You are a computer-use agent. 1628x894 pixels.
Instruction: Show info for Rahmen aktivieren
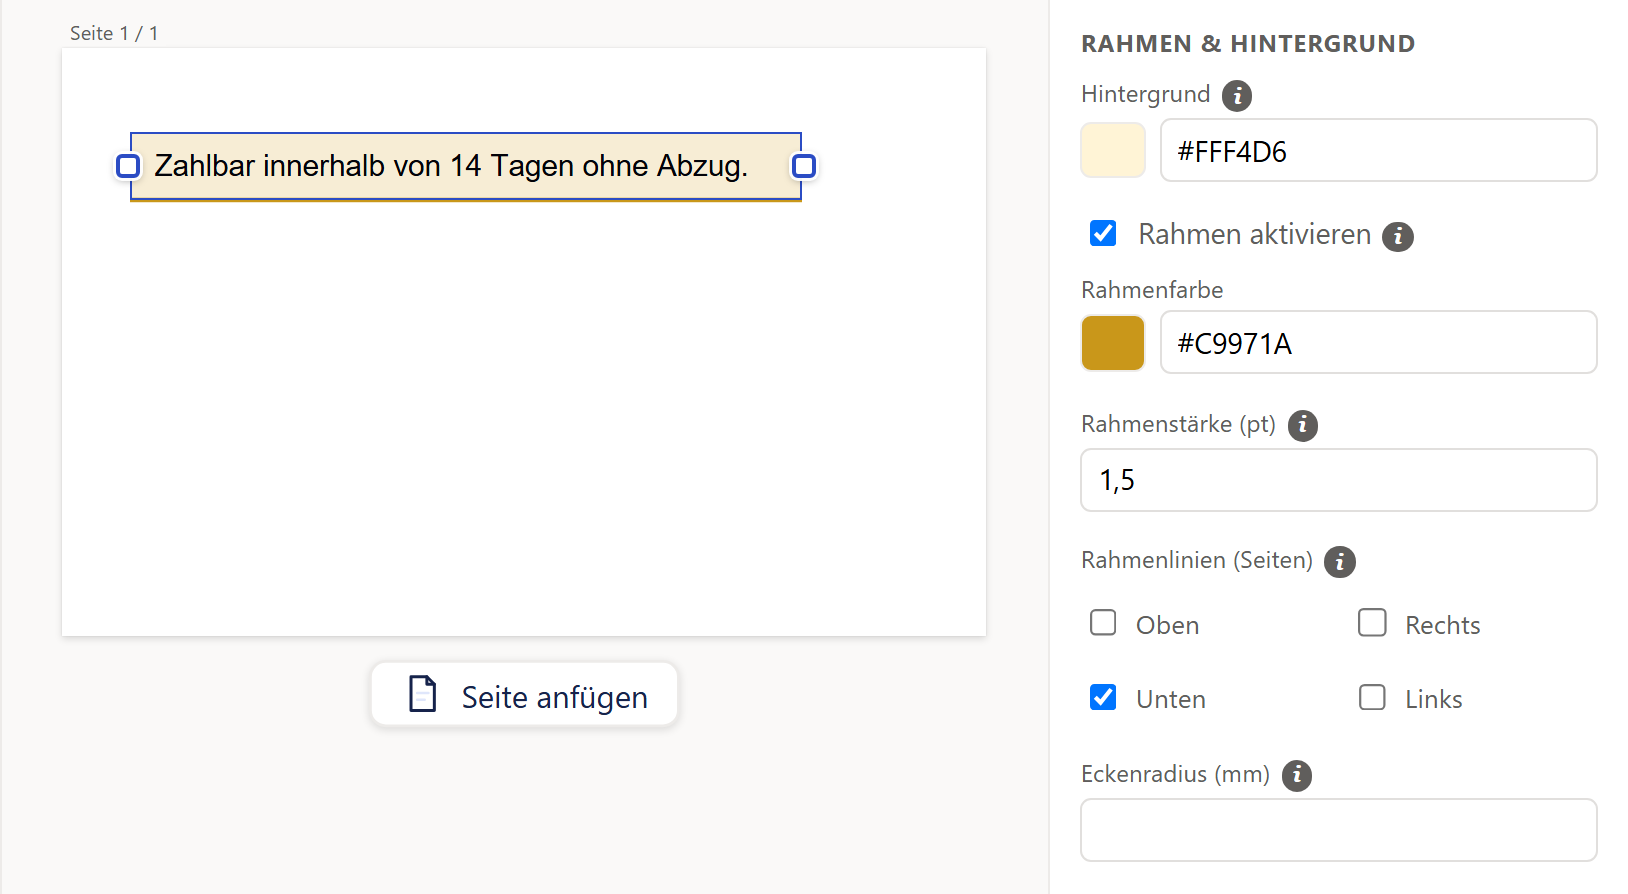tap(1398, 237)
